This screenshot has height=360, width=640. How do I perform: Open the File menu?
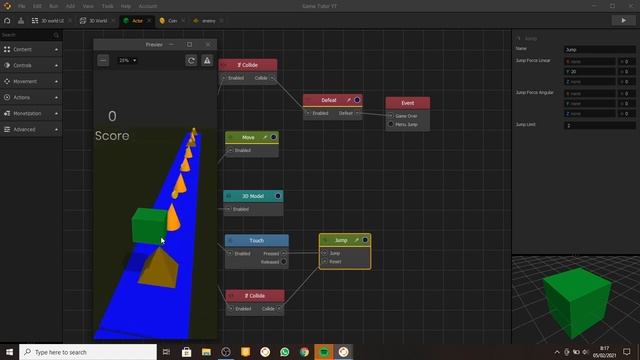(21, 6)
